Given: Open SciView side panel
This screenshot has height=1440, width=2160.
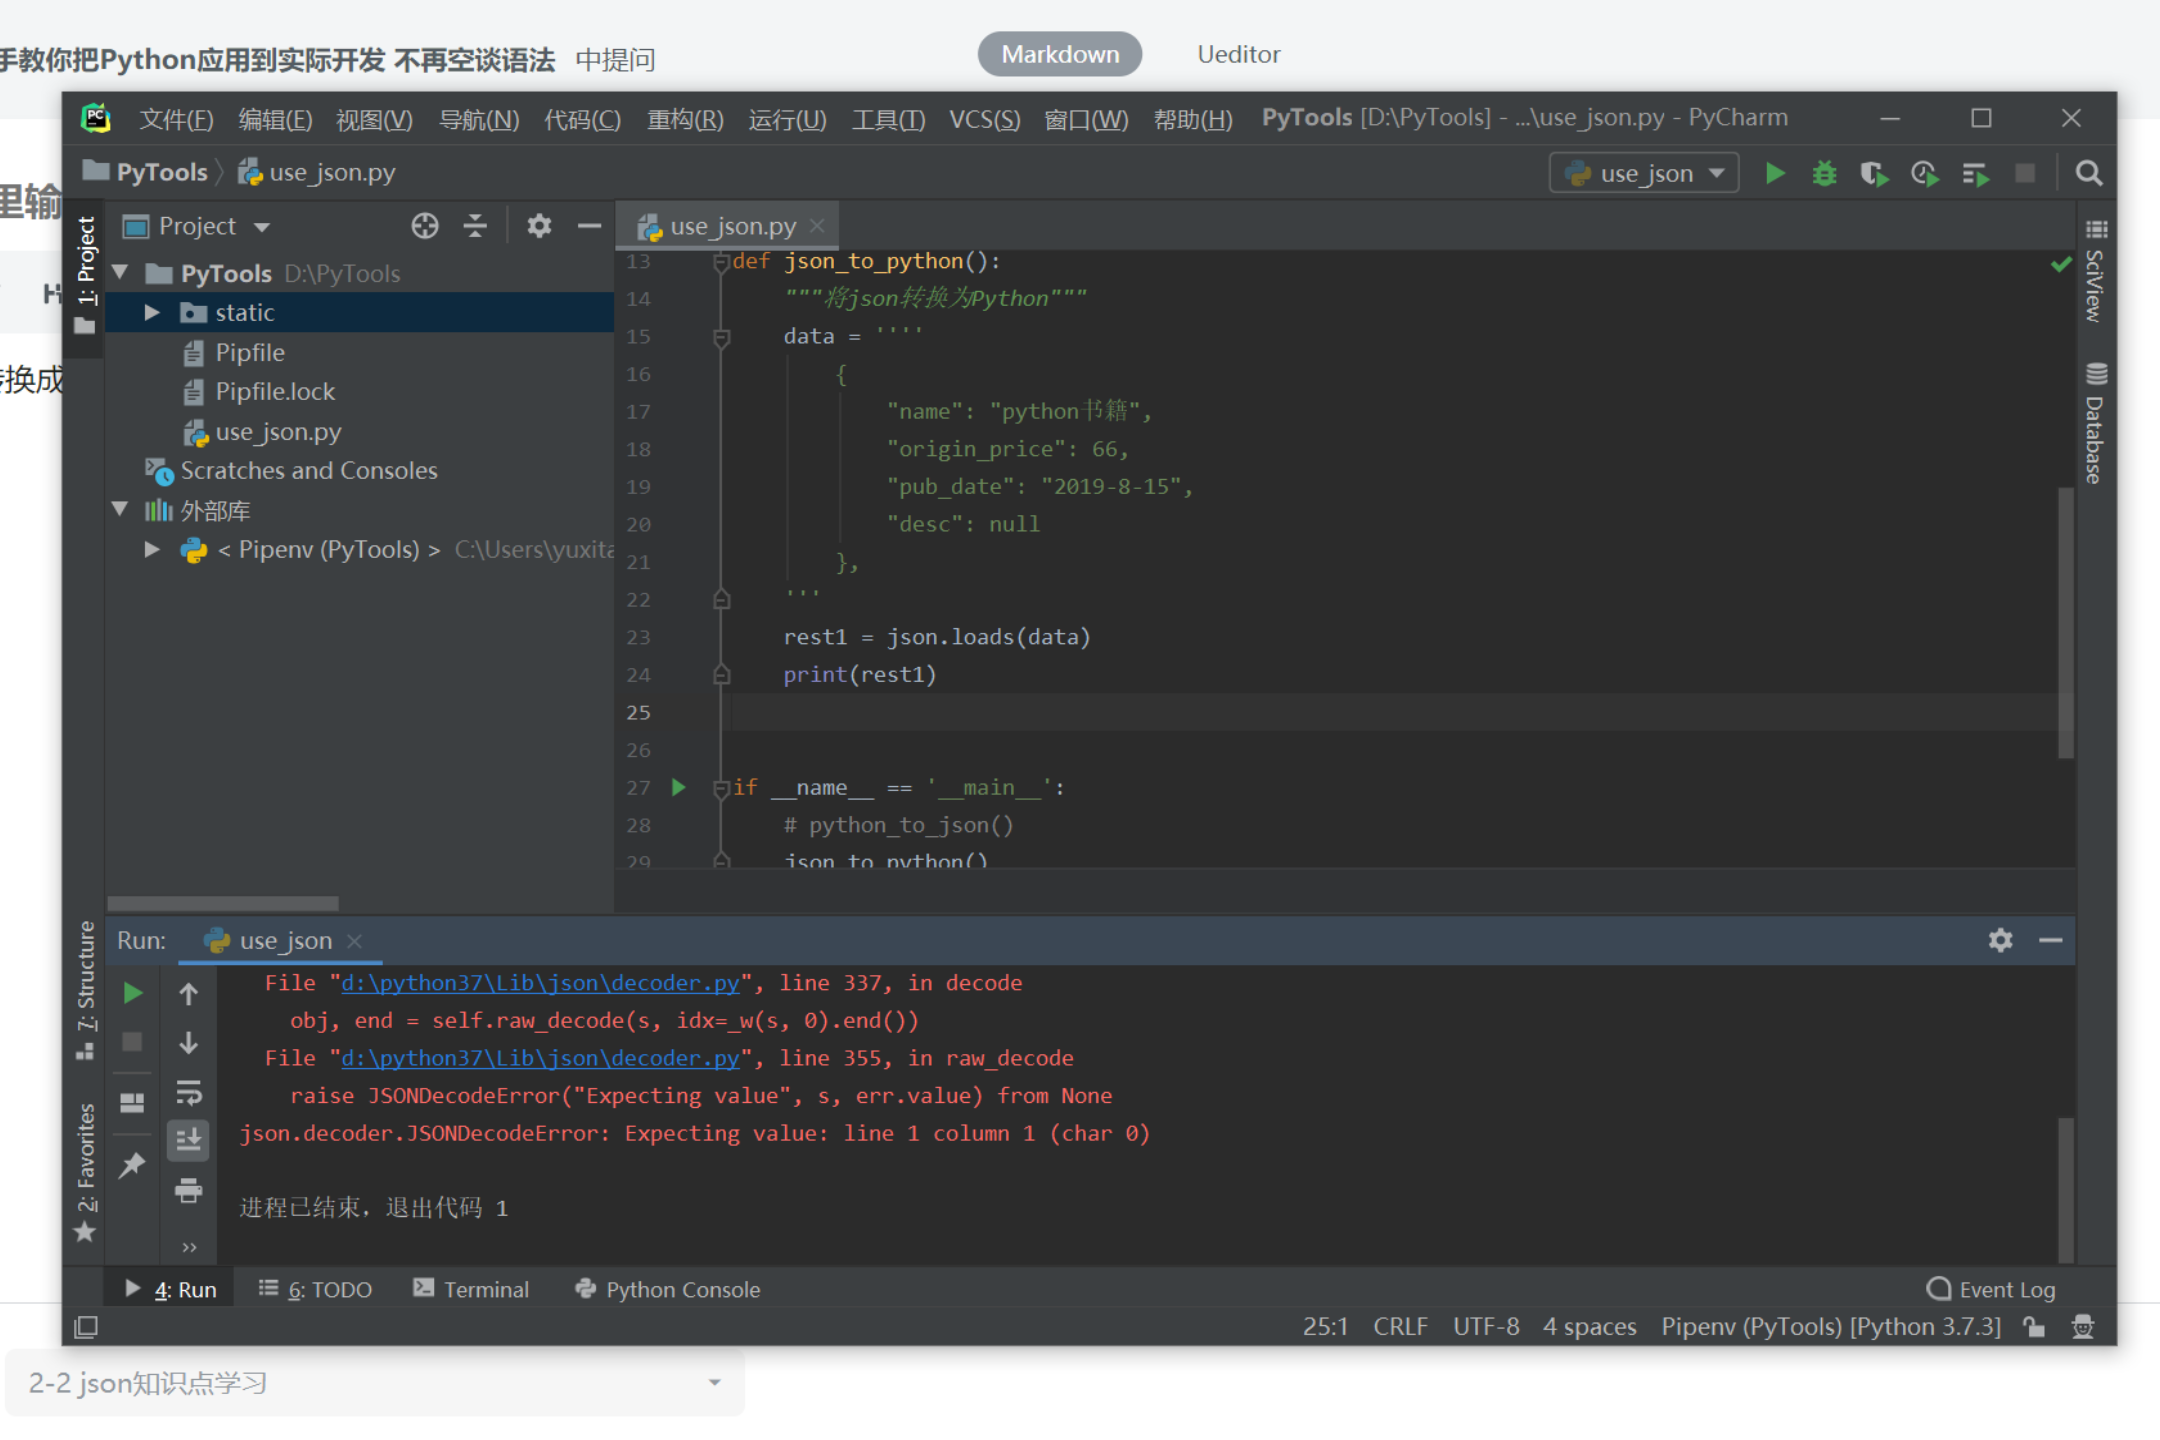Looking at the screenshot, I should [x=2096, y=271].
